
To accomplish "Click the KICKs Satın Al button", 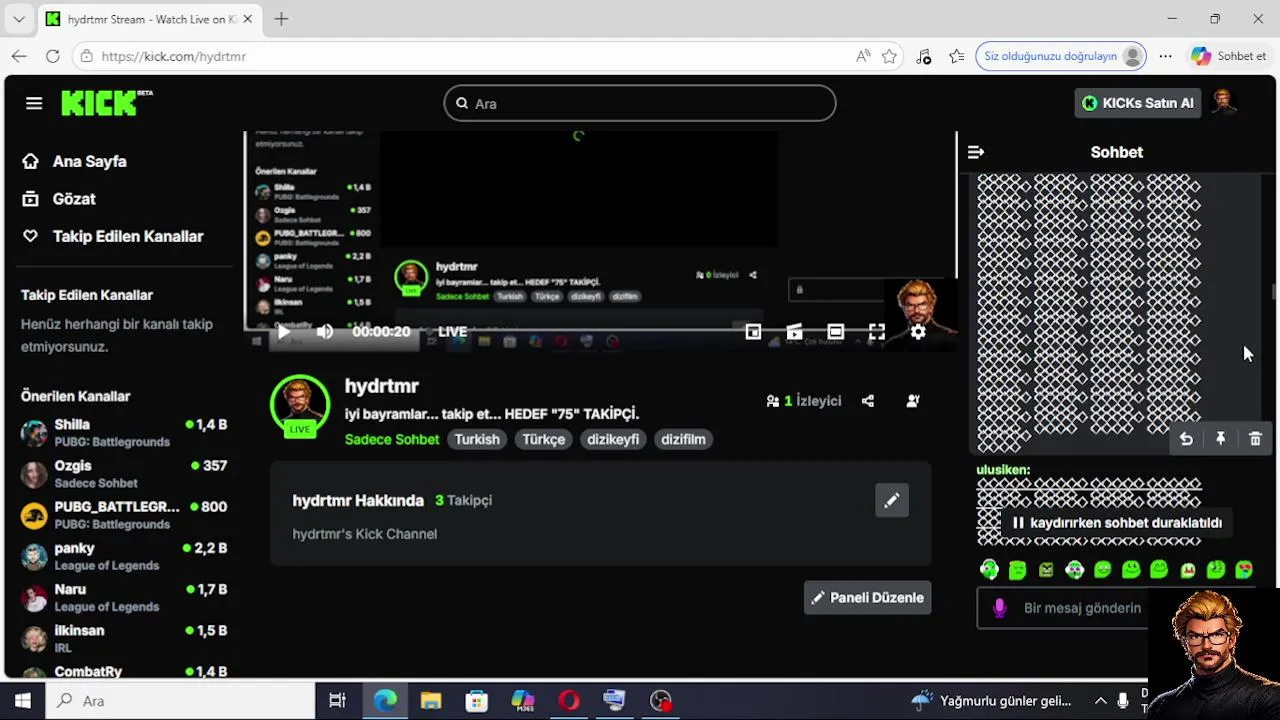I will click(x=1138, y=103).
